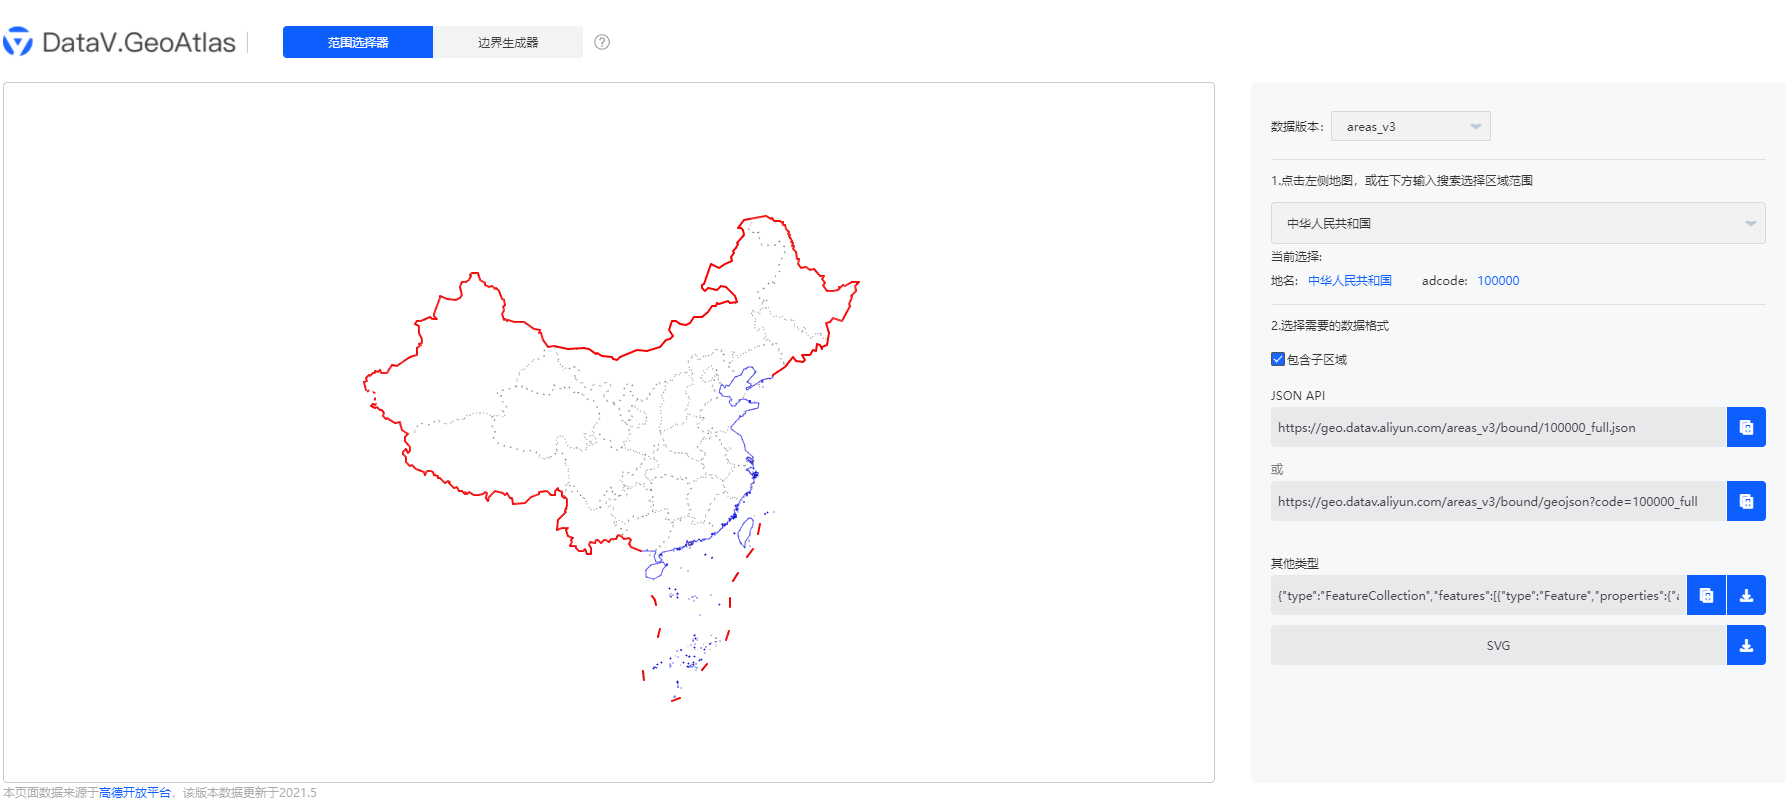The height and width of the screenshot is (802, 1791).
Task: Open the 高德开放平台 link
Action: (135, 793)
